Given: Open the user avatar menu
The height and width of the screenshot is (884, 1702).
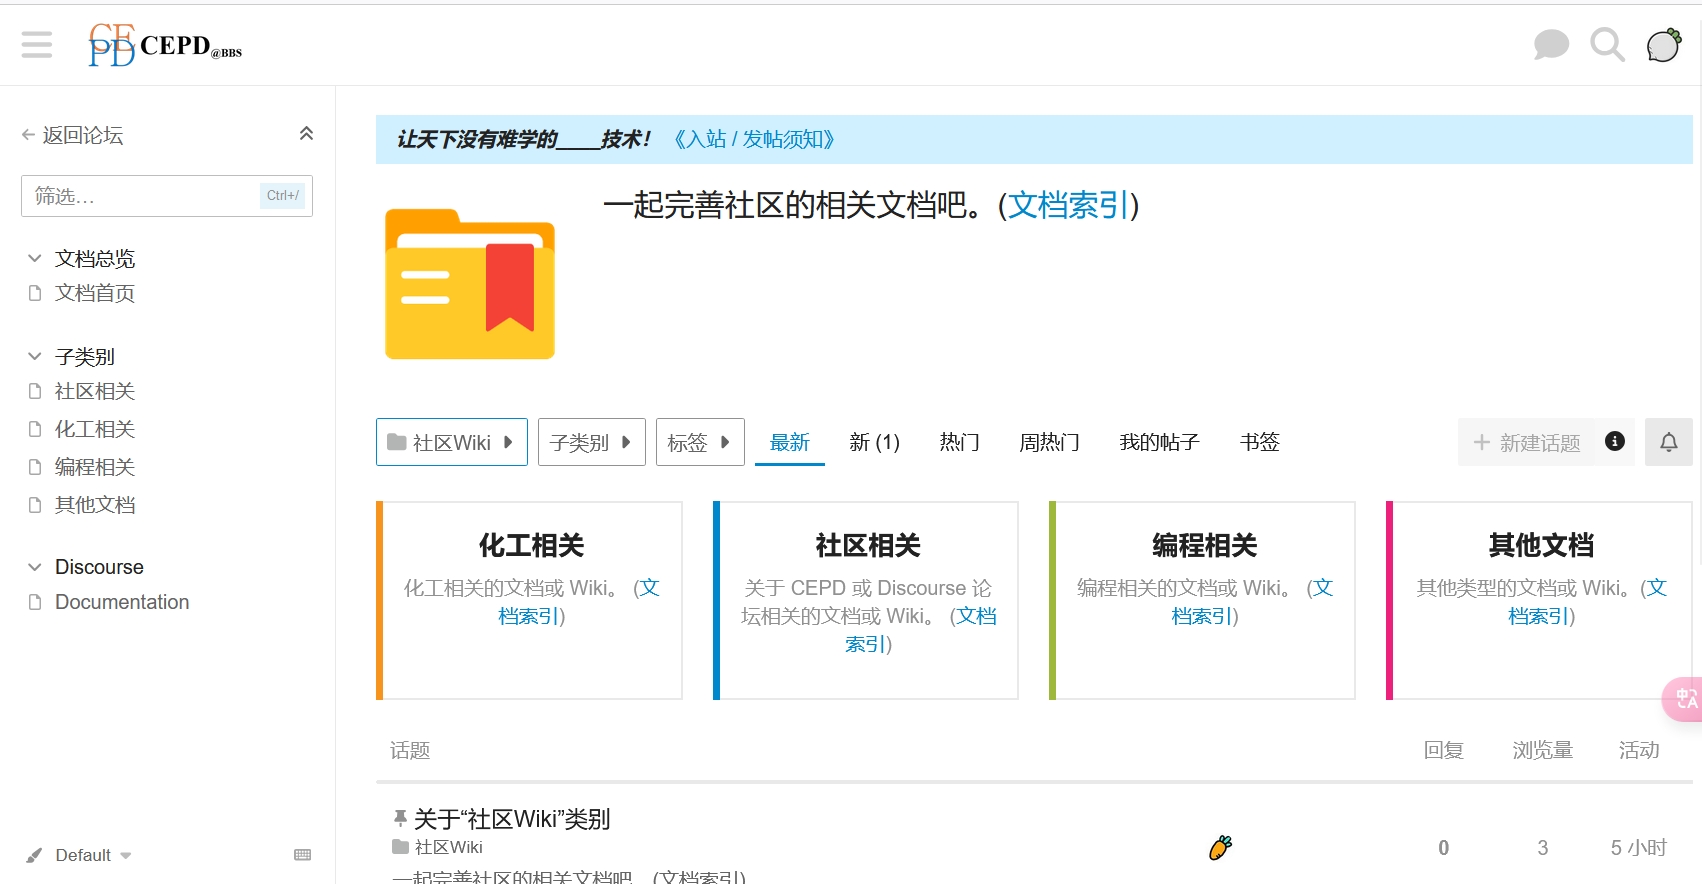Looking at the screenshot, I should pos(1664,45).
